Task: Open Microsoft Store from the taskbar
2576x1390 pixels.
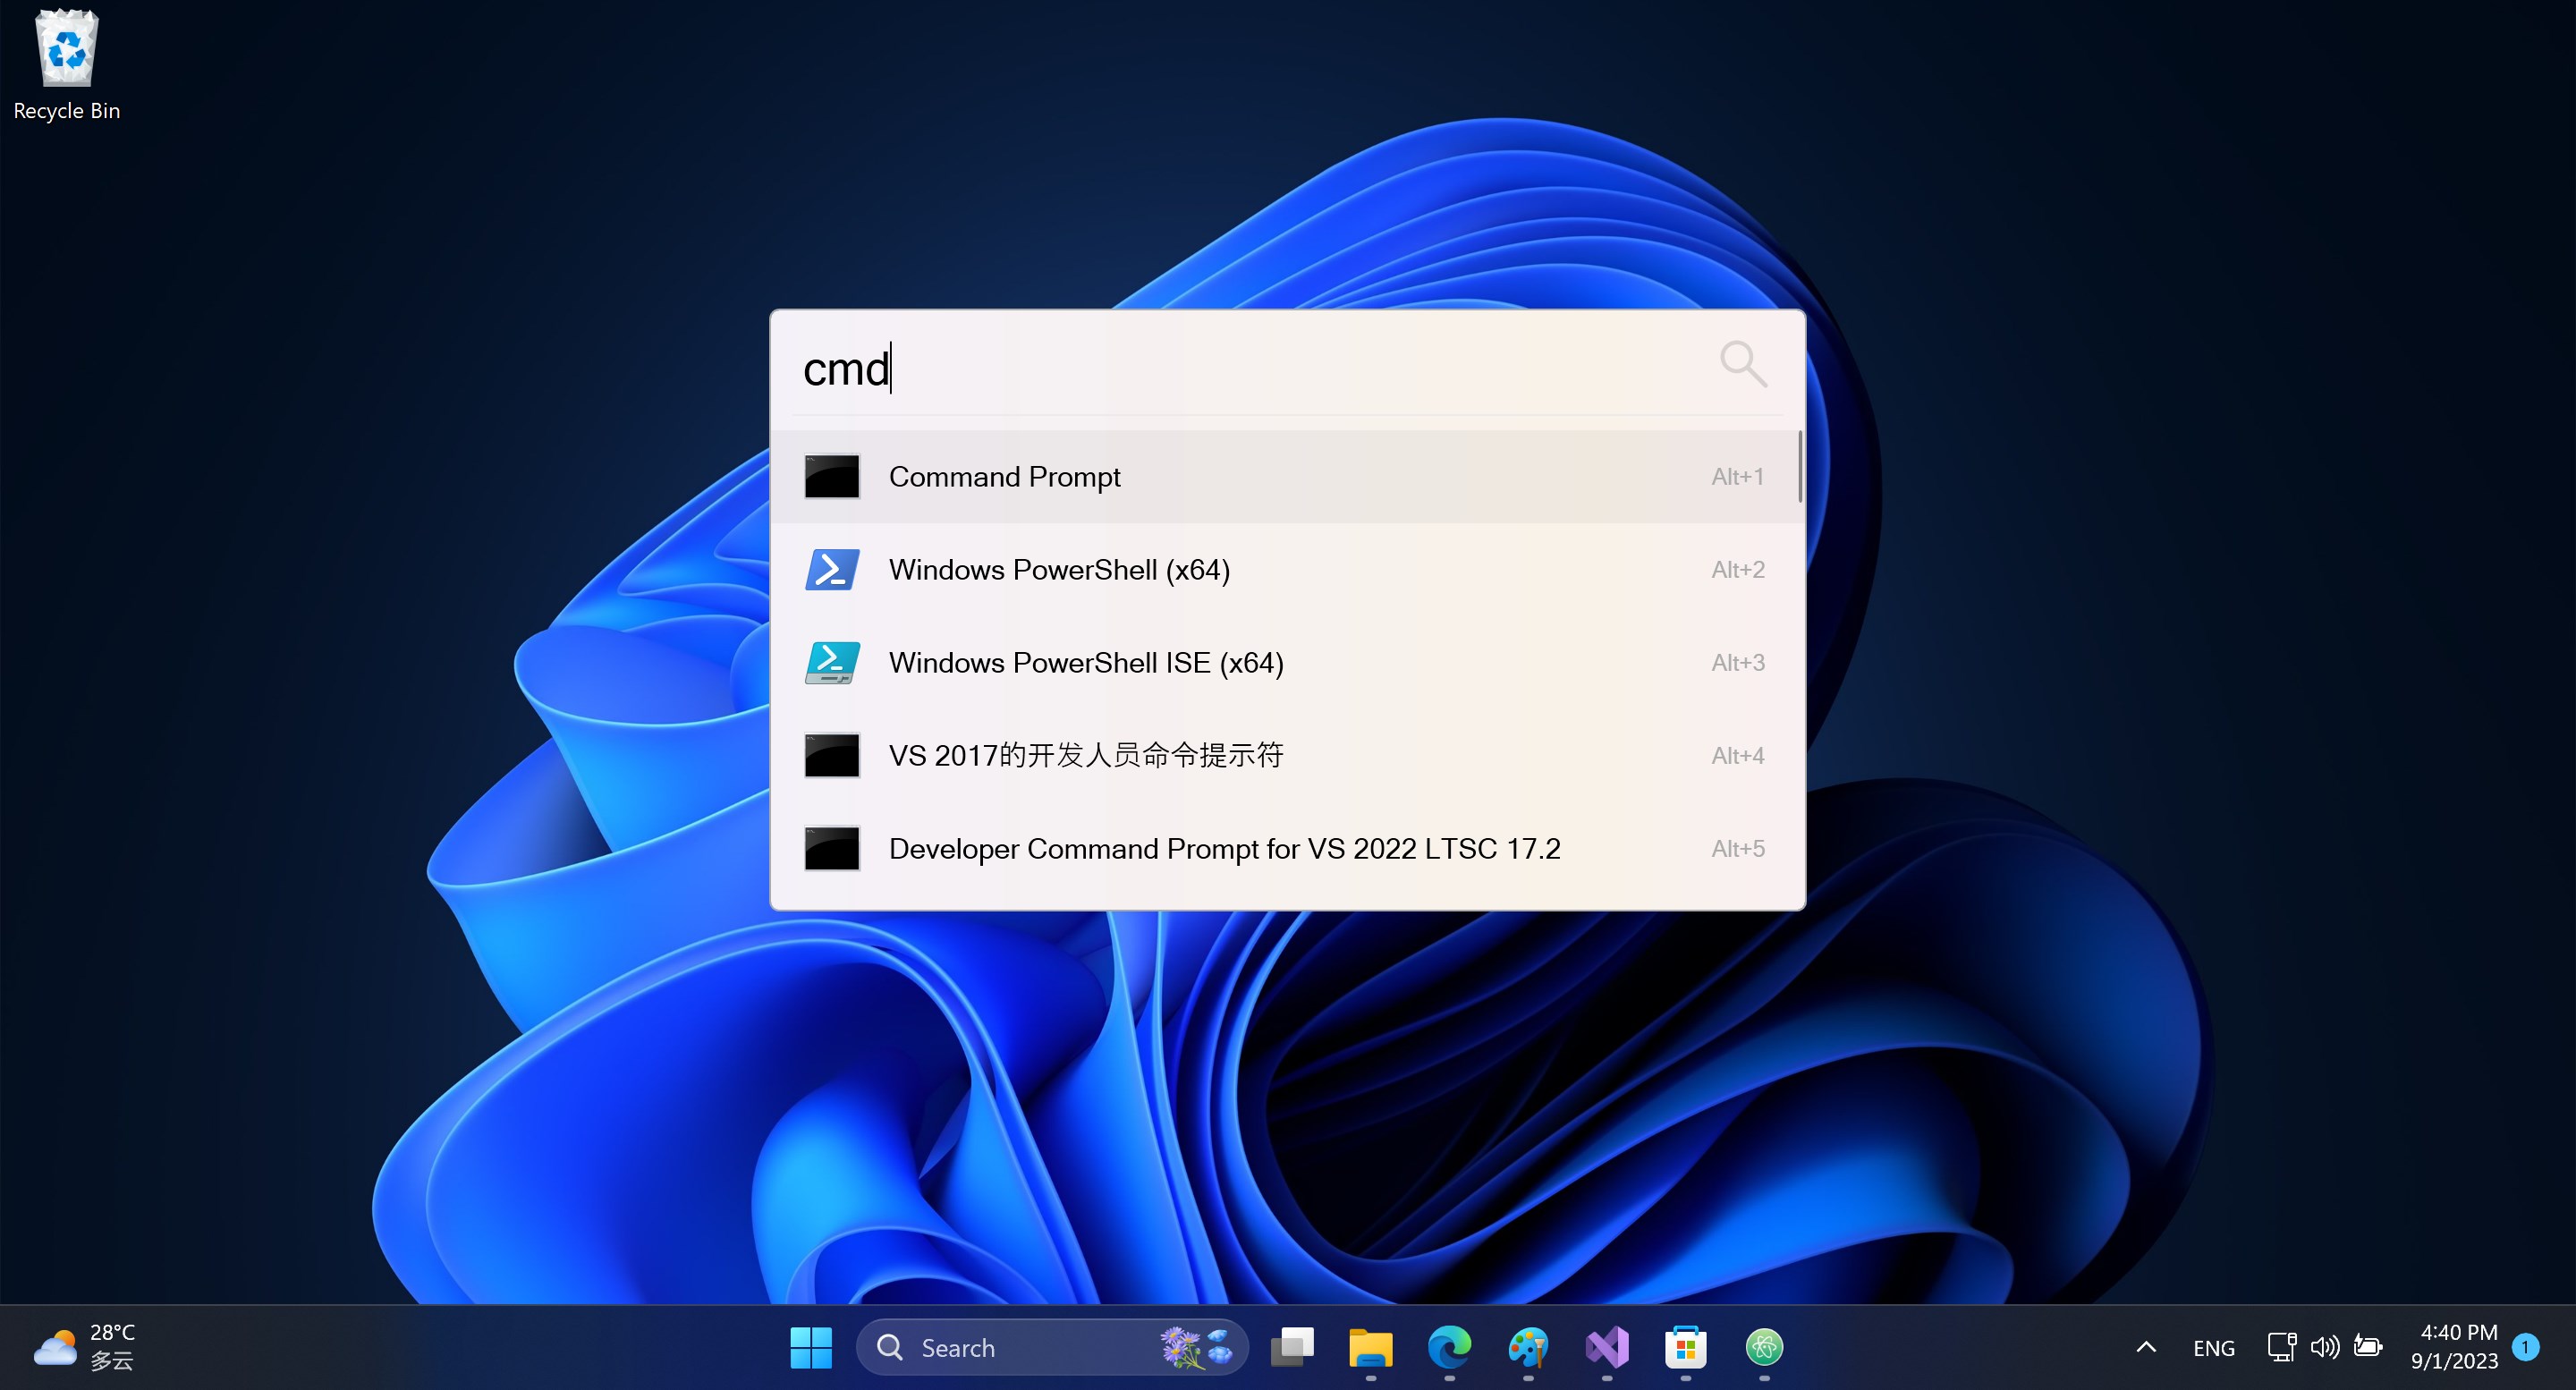Action: (x=1685, y=1347)
